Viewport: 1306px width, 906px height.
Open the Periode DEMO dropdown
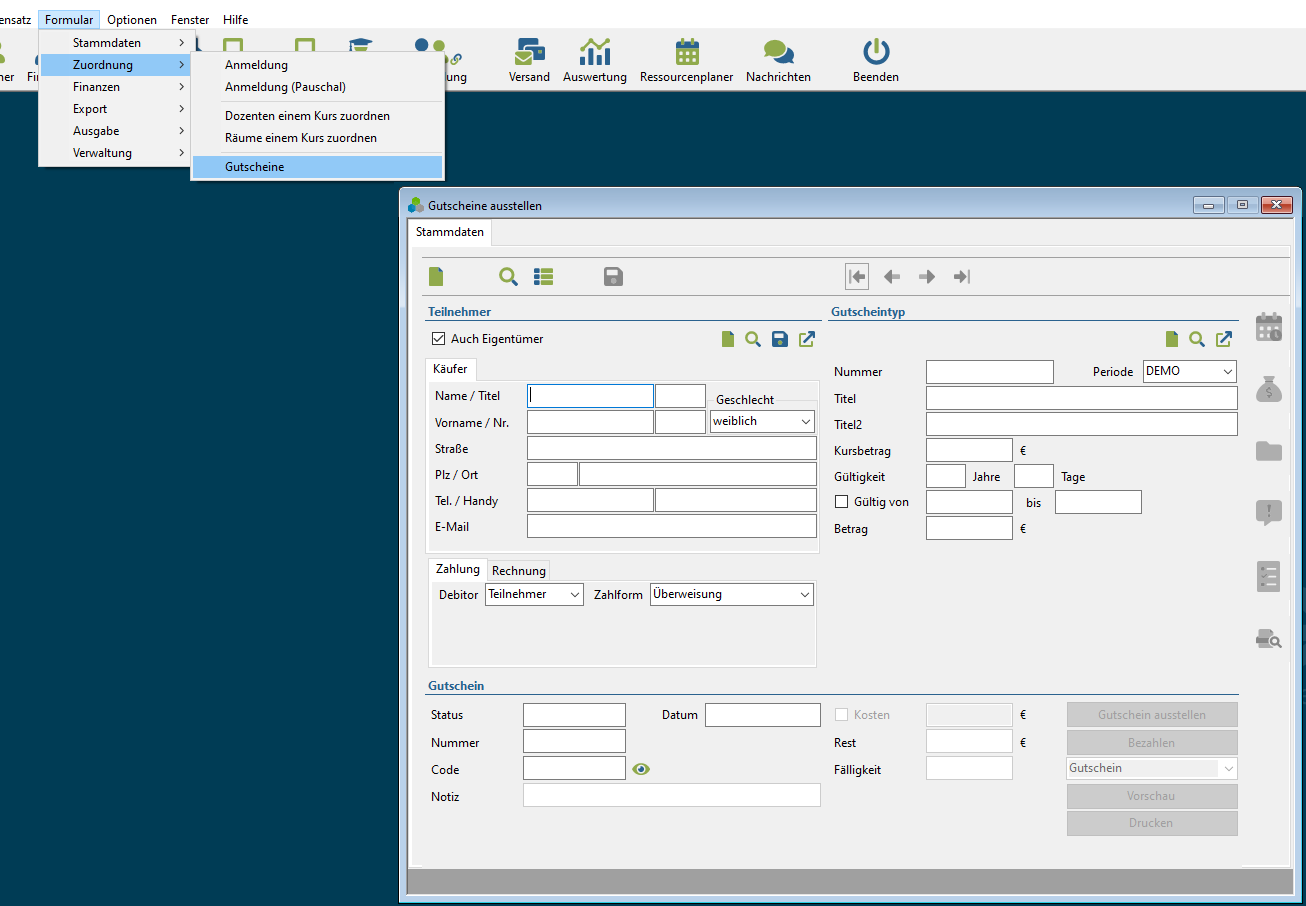pos(1190,371)
